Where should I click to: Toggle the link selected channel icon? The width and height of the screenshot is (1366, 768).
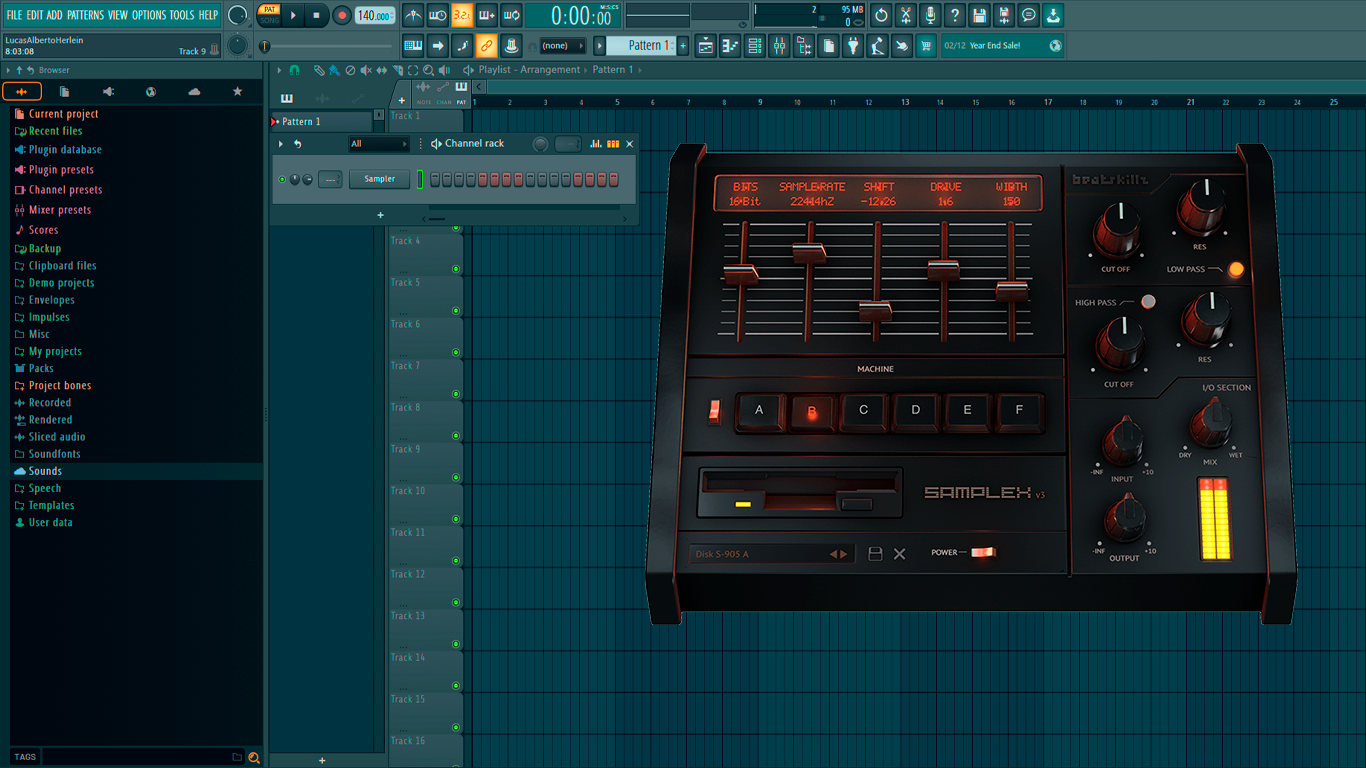[486, 46]
